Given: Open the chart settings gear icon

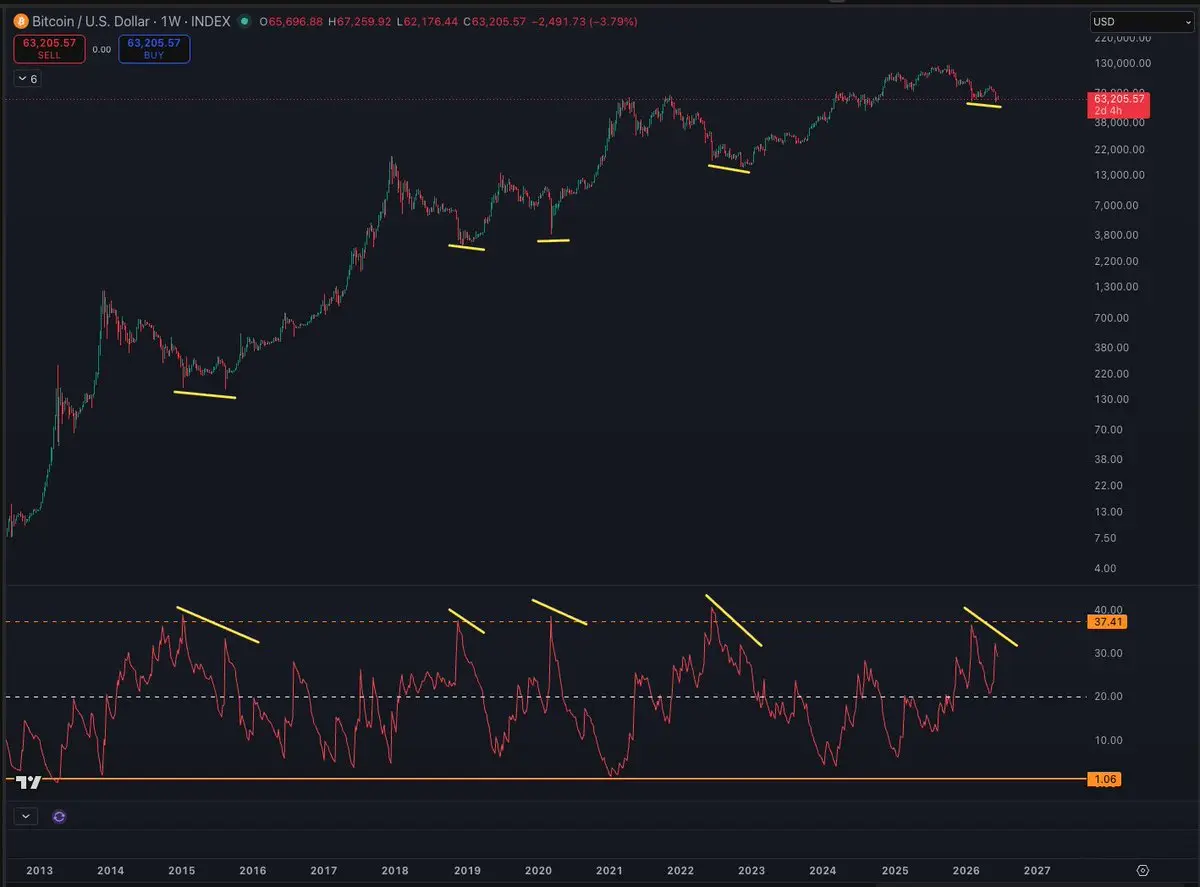Looking at the screenshot, I should (1143, 871).
